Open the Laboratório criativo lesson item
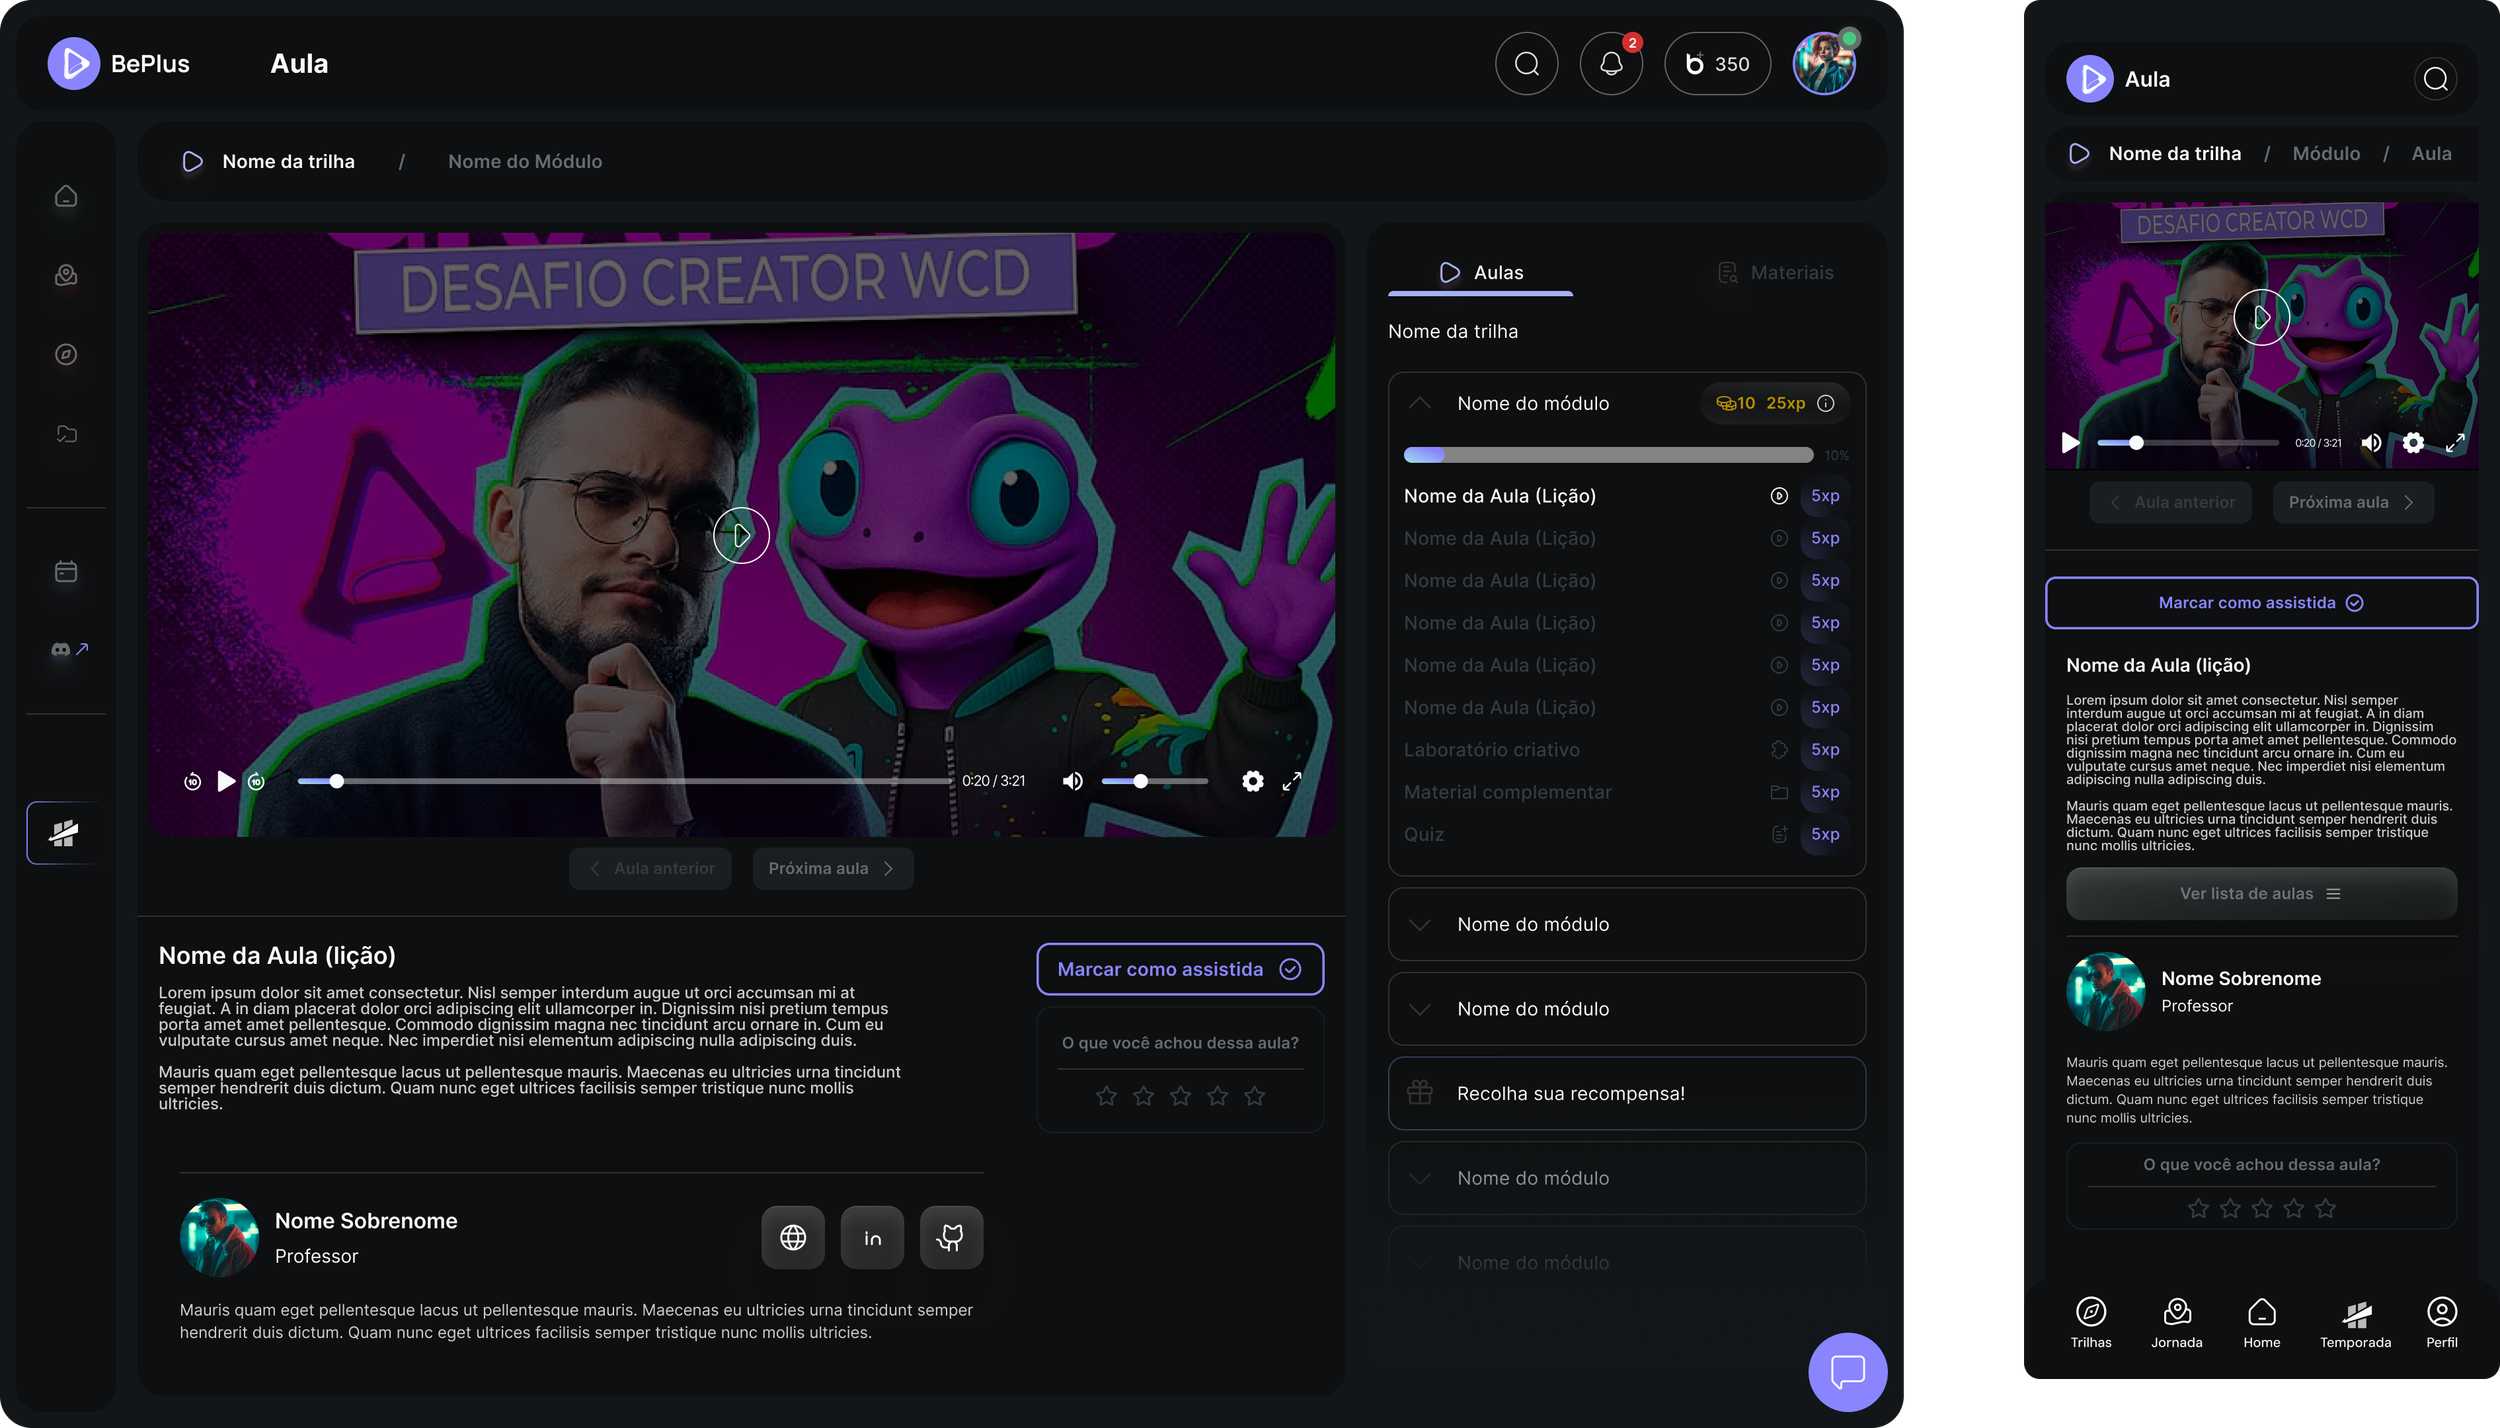The width and height of the screenshot is (2500, 1428). (1626, 750)
